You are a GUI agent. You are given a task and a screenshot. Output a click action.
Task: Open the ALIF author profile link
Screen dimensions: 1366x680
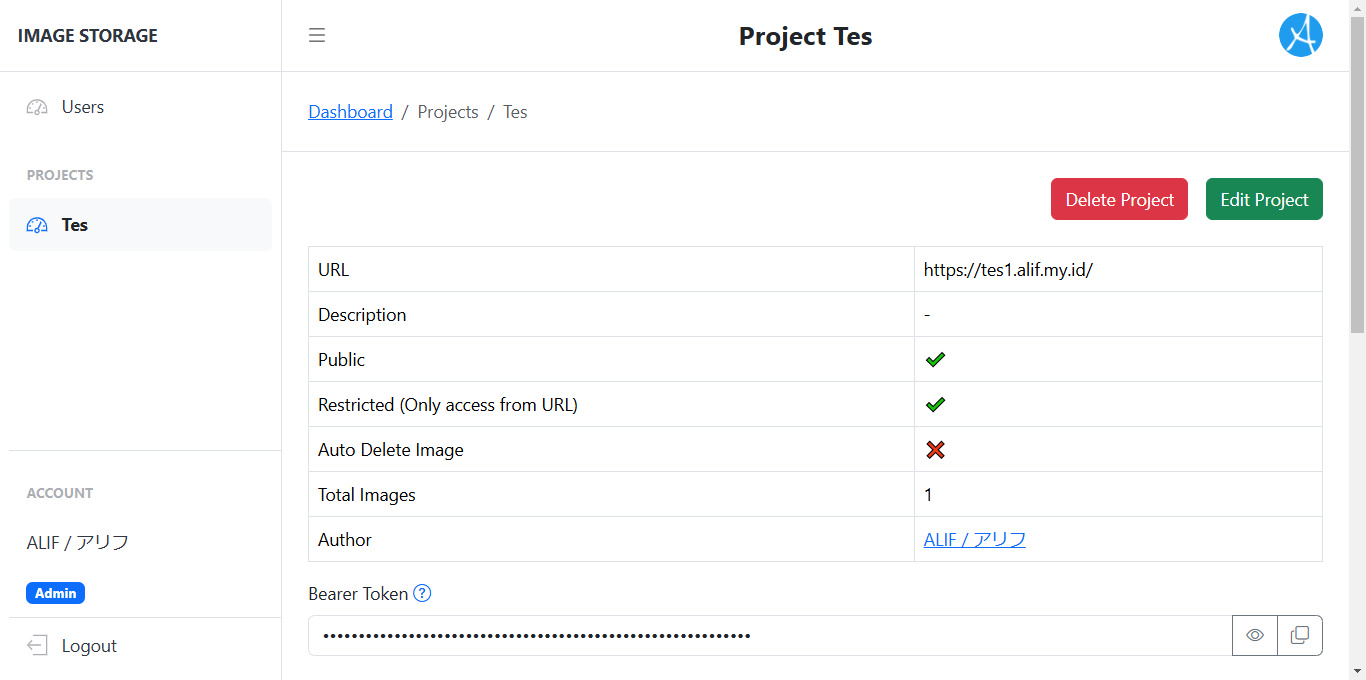coord(974,540)
